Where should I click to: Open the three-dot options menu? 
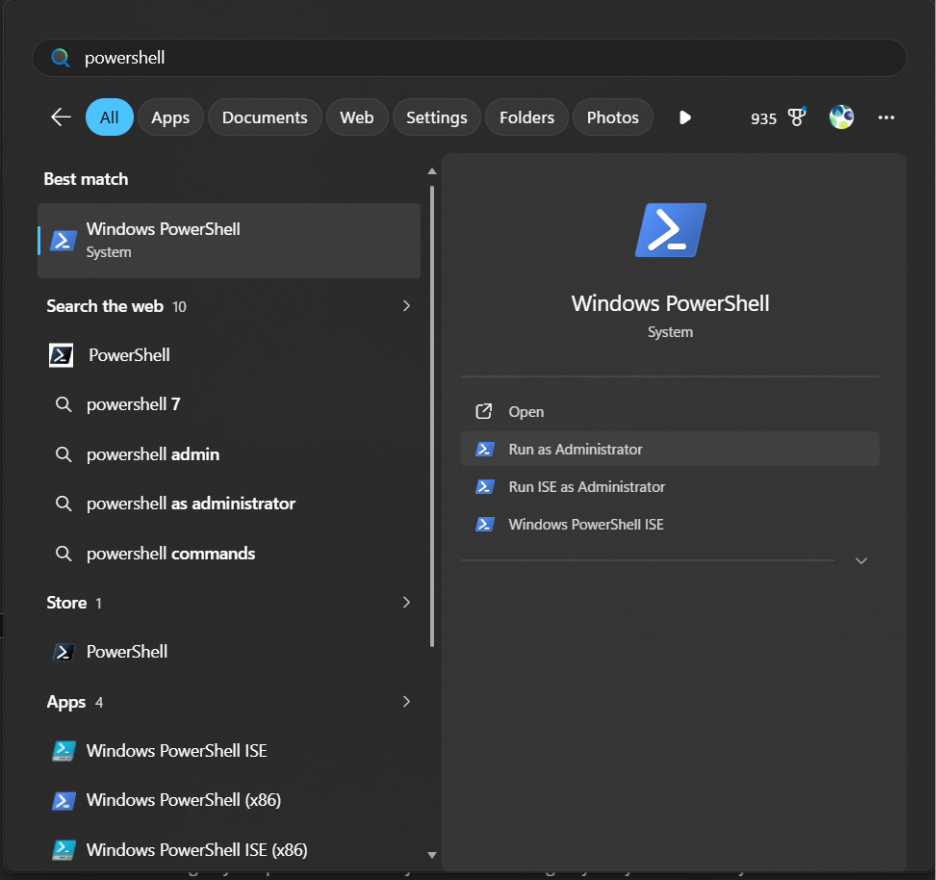coord(886,118)
